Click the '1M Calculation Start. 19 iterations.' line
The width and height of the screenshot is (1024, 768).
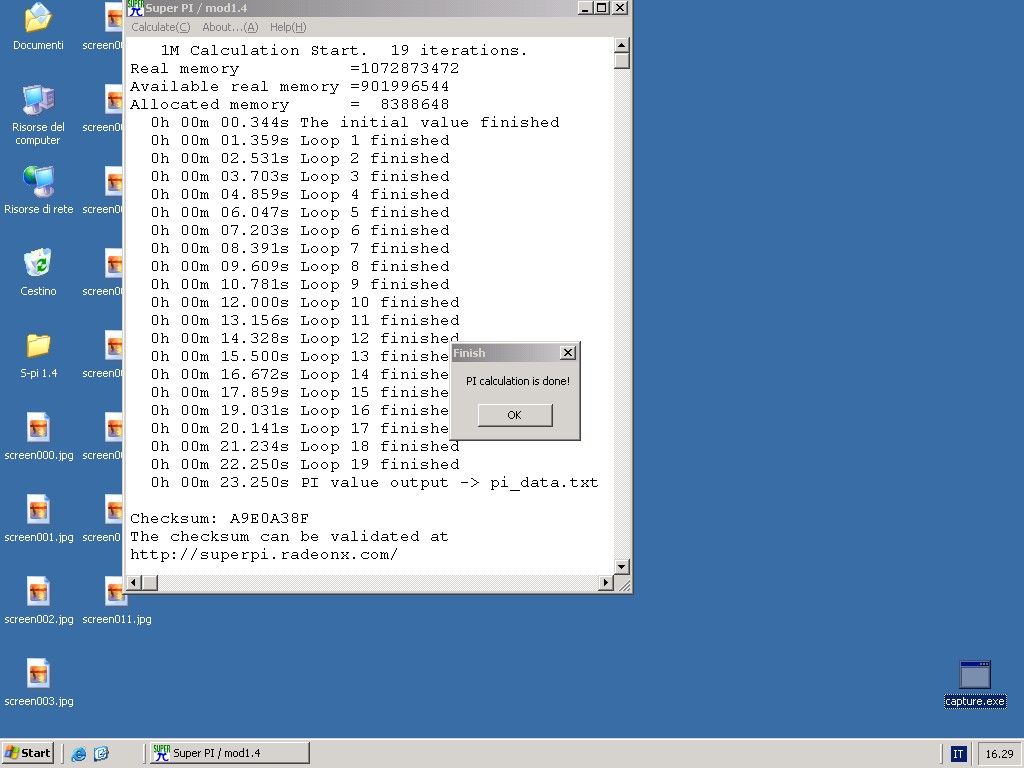pyautogui.click(x=344, y=50)
